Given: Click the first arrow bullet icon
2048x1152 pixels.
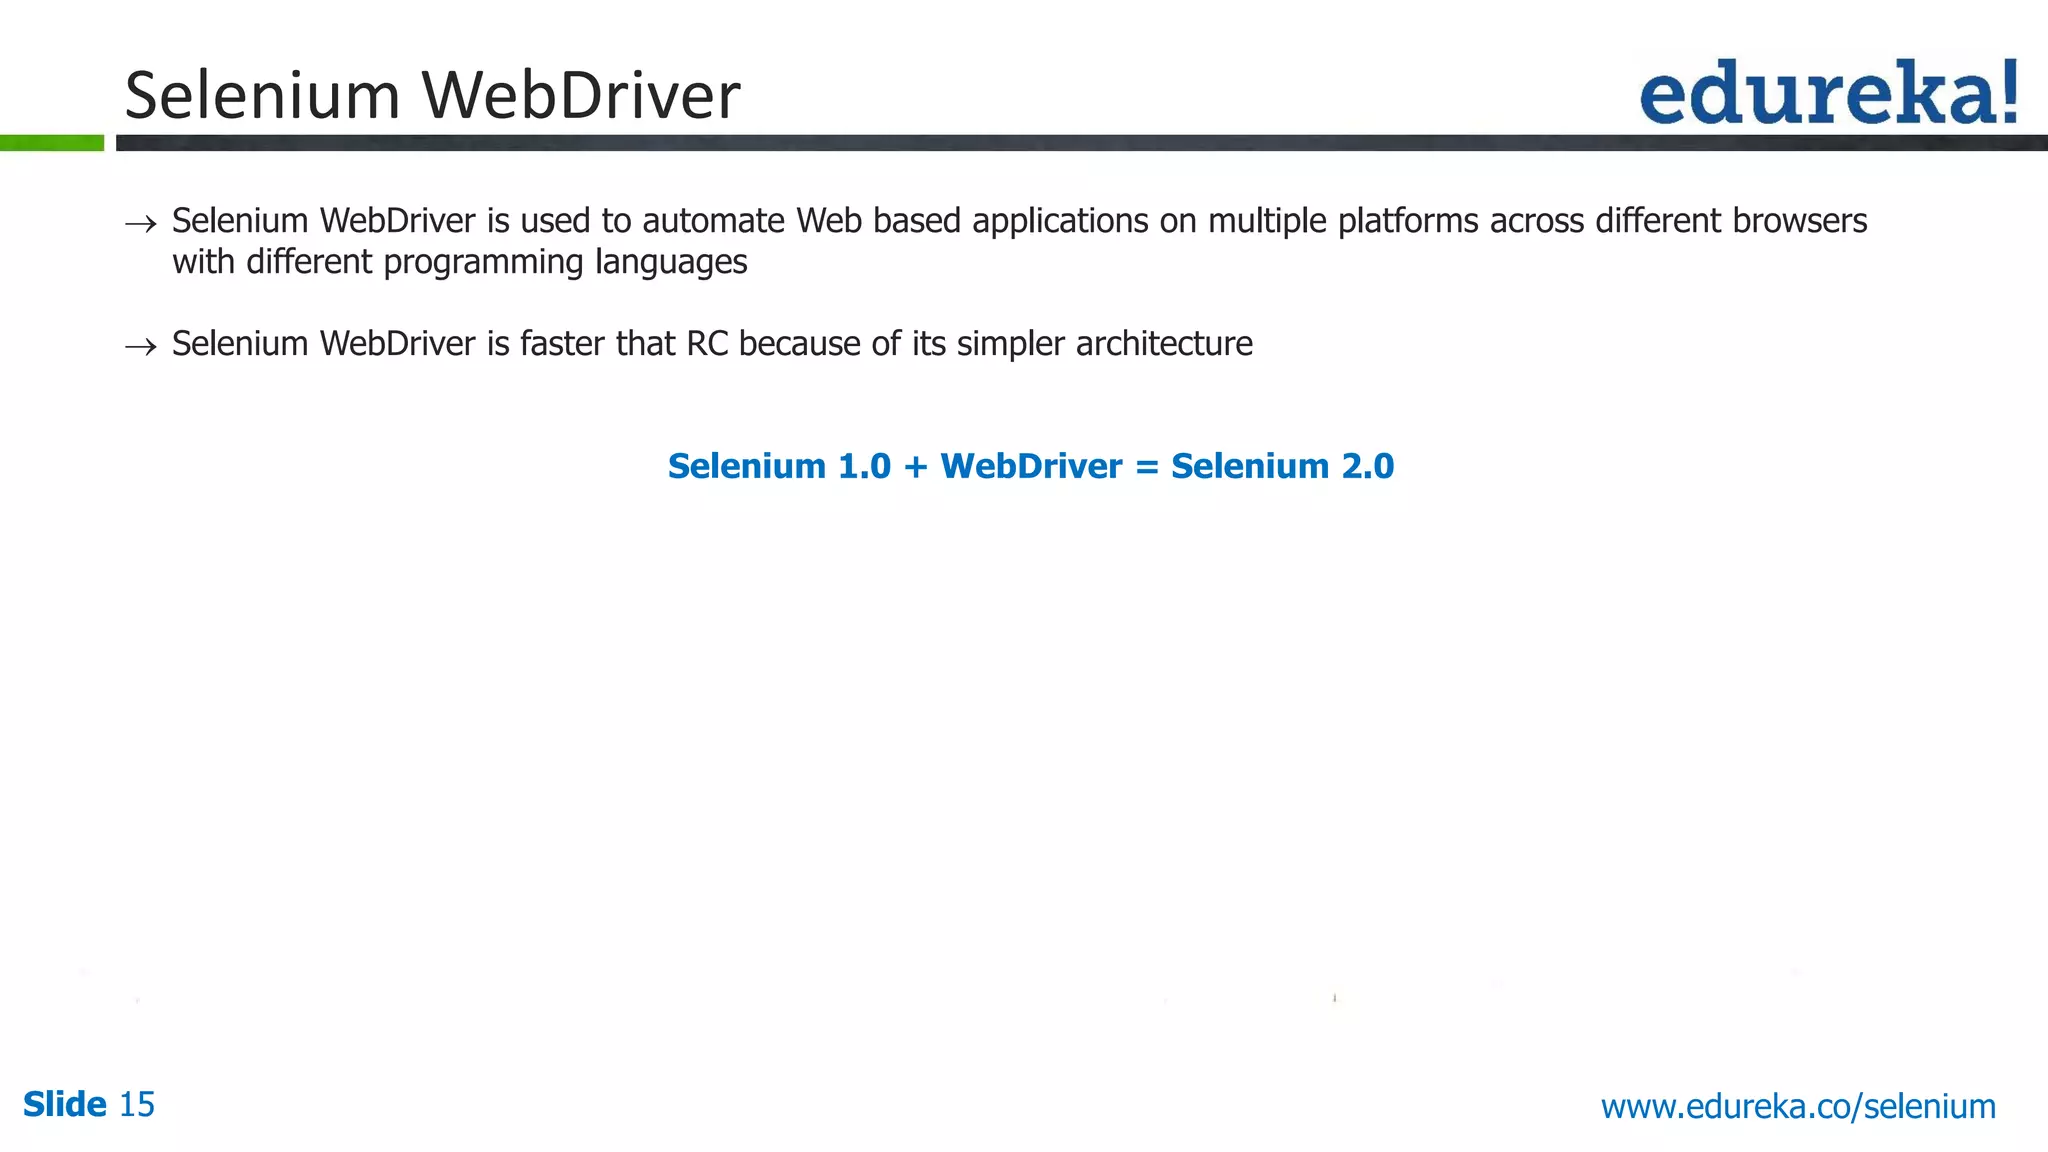Looking at the screenshot, I should [141, 224].
